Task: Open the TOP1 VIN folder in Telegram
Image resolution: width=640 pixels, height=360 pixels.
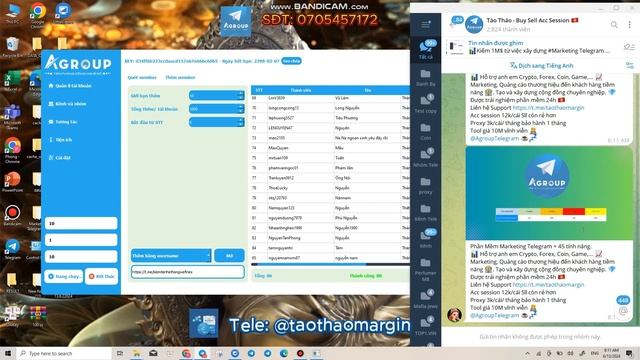Action: coord(425,325)
